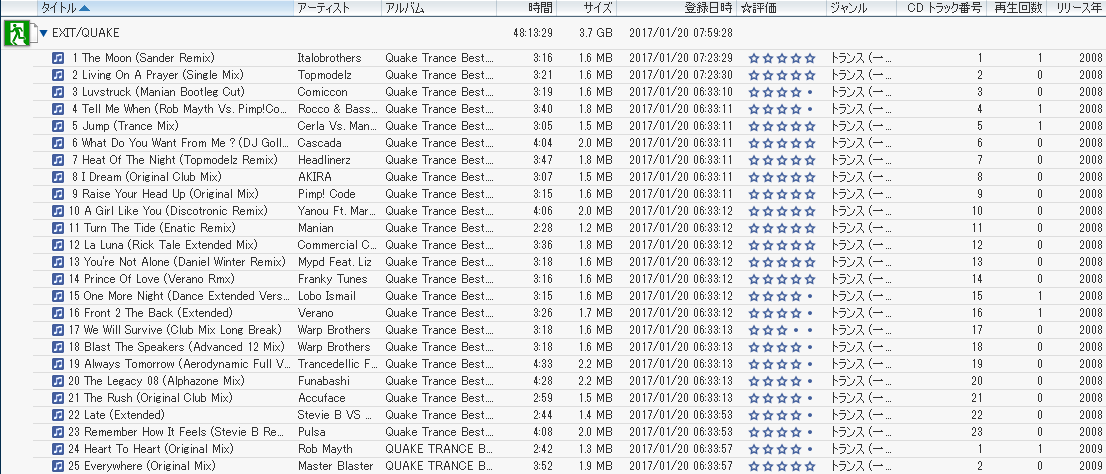Select title '8 I Dream (Original Club Mix)'
This screenshot has width=1106, height=474.
coord(146,177)
